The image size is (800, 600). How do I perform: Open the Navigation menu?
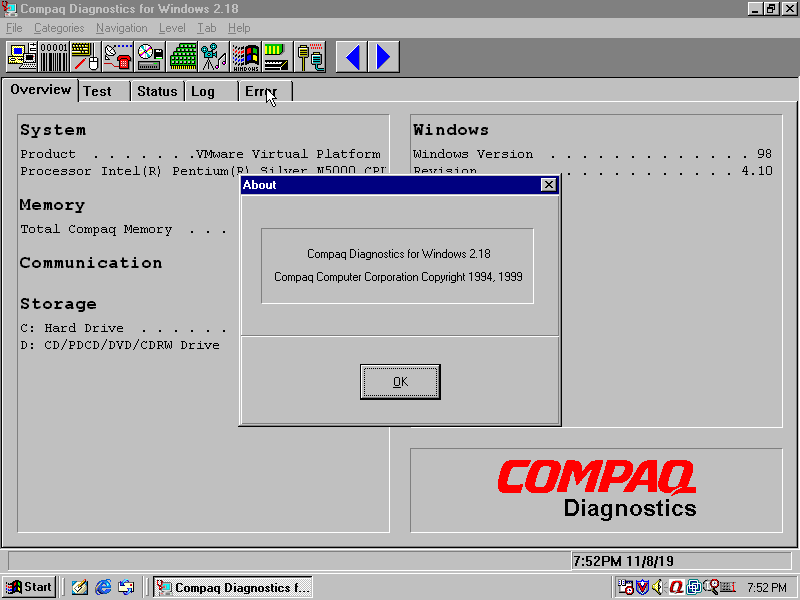pyautogui.click(x=121, y=28)
